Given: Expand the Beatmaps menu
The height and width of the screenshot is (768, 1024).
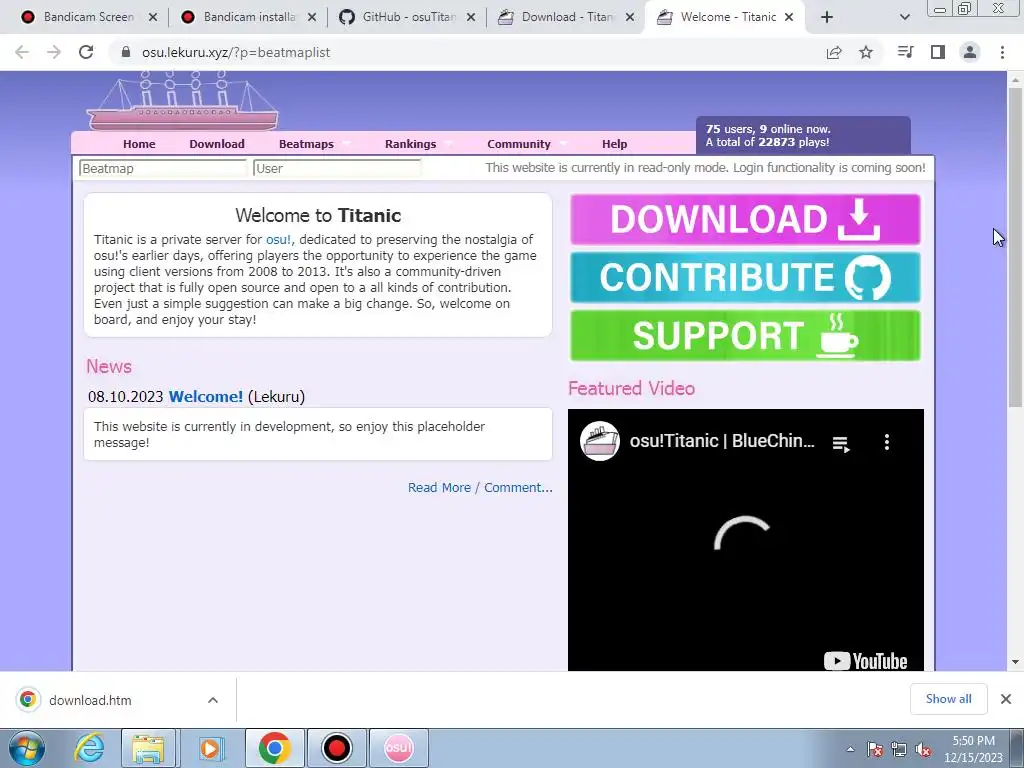Looking at the screenshot, I should point(306,144).
